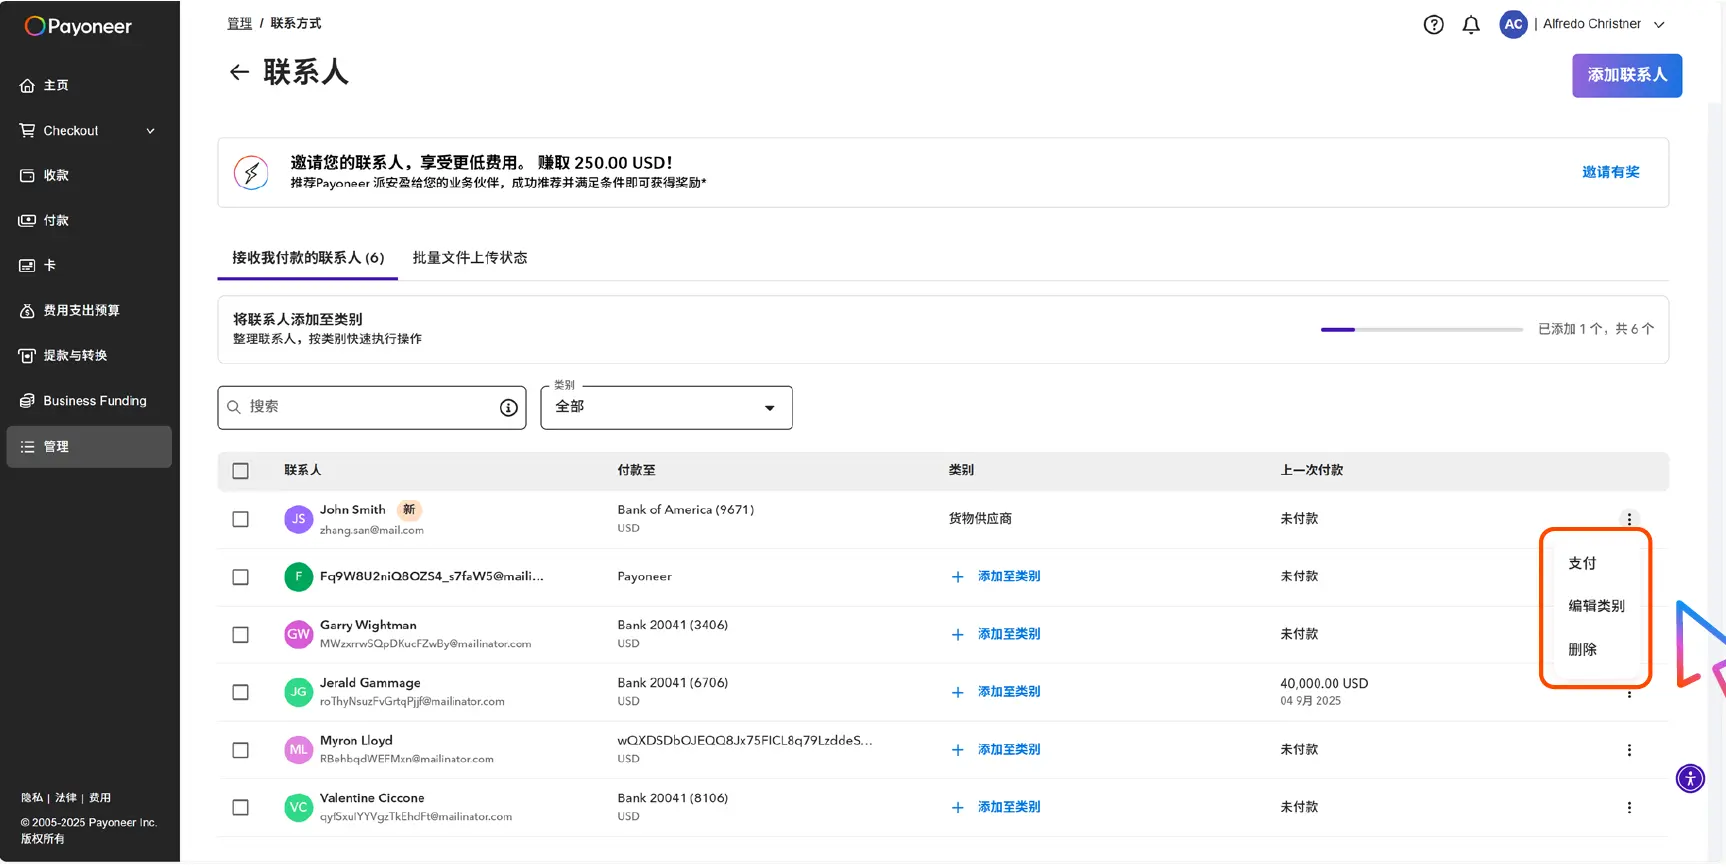
Task: Click the 管理 list icon
Action: (27, 447)
